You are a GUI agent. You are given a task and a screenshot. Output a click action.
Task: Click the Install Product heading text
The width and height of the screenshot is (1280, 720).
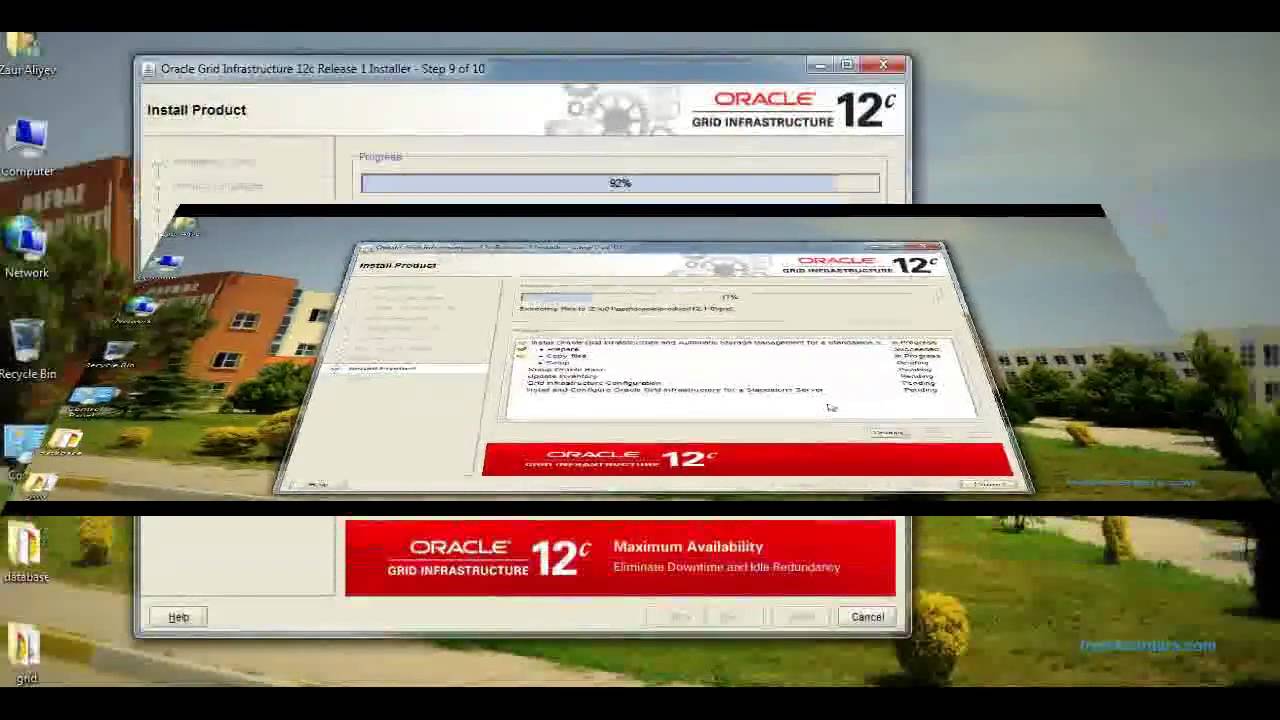click(196, 110)
